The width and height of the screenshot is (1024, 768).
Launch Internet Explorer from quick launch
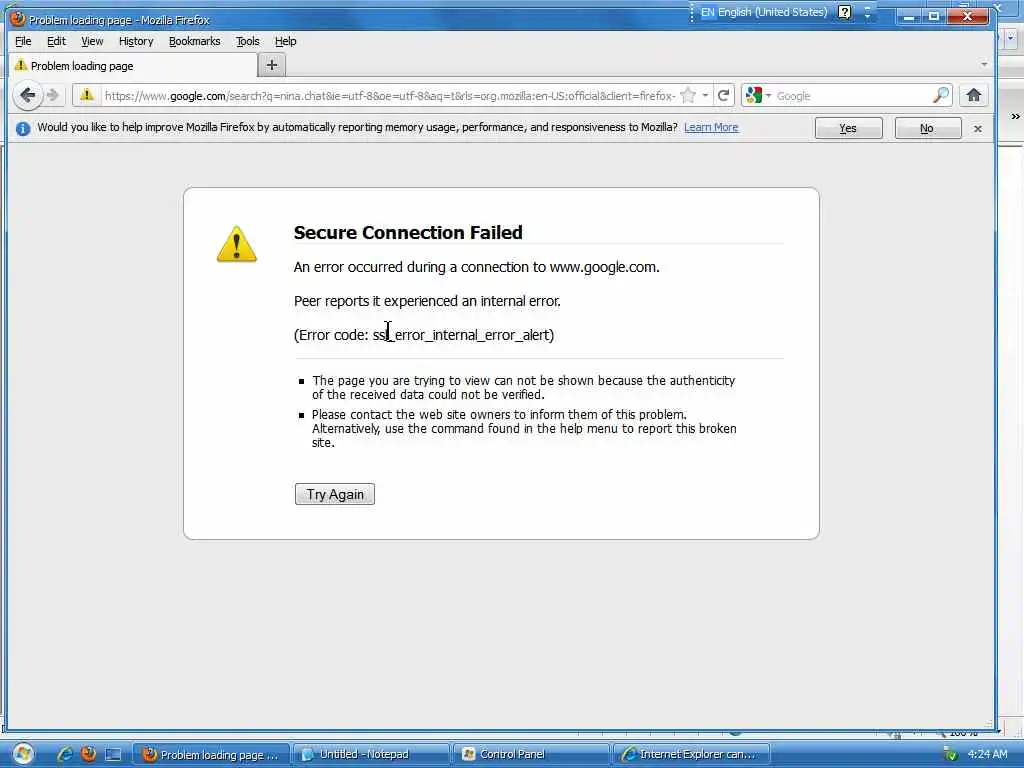pyautogui.click(x=65, y=754)
